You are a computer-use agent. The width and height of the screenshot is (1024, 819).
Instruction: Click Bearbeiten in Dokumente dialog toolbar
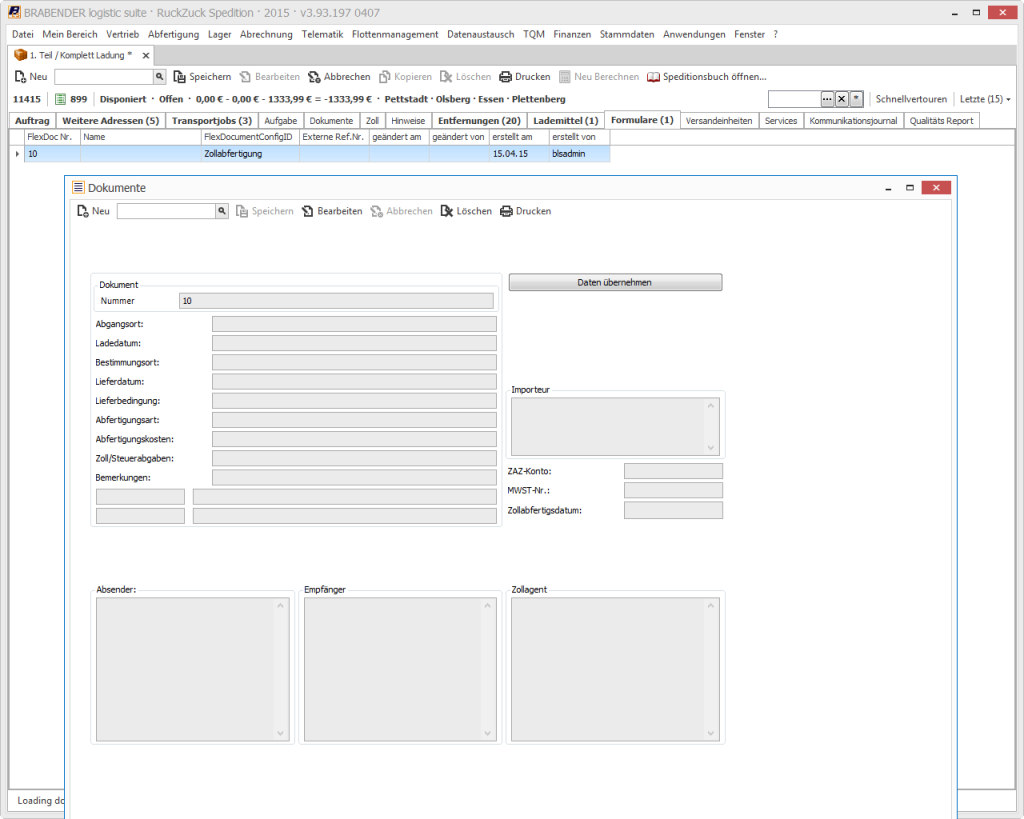pyautogui.click(x=332, y=211)
